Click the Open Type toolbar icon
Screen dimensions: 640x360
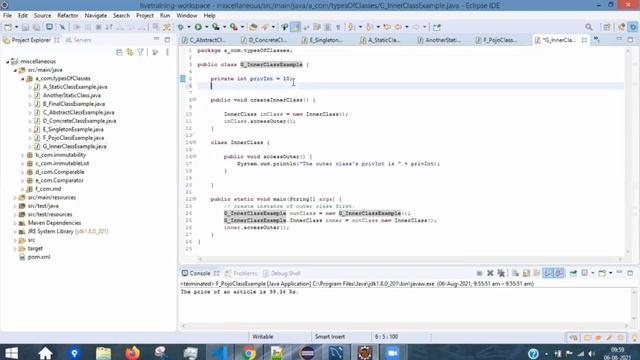pos(253,27)
